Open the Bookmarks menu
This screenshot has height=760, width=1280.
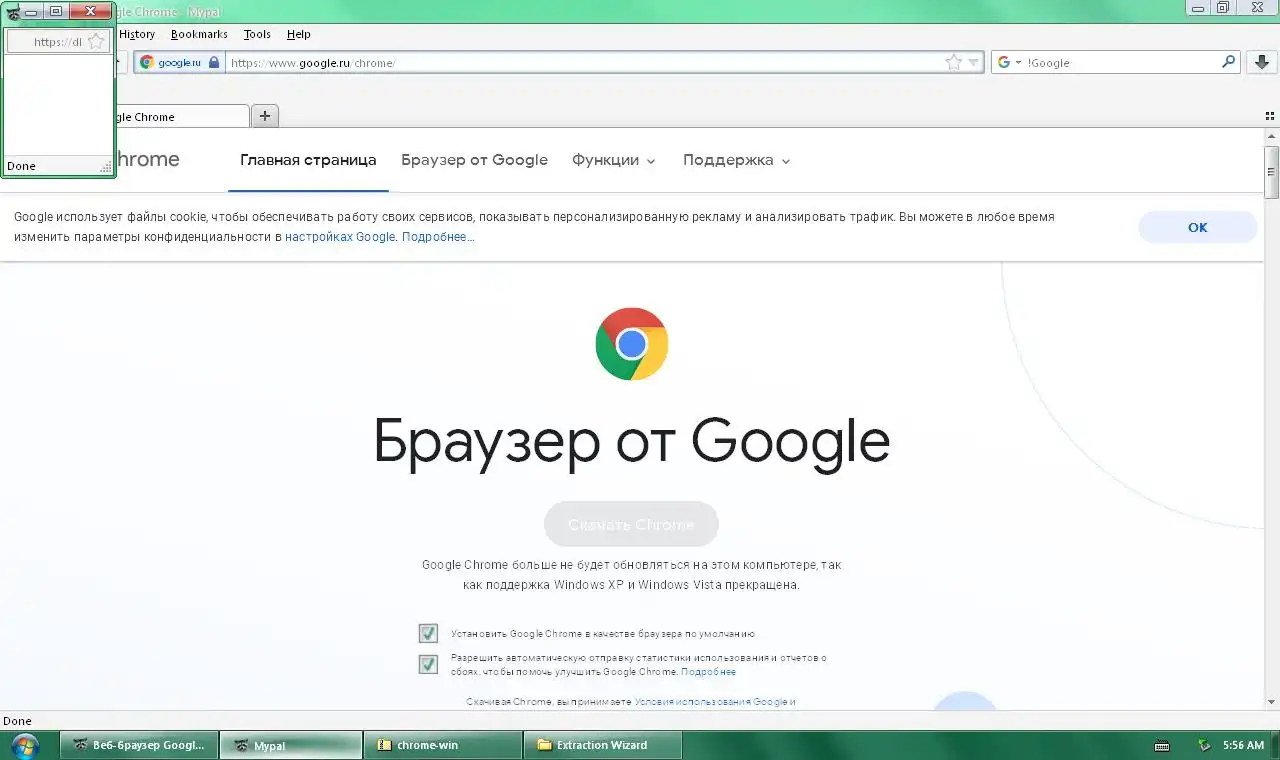199,34
